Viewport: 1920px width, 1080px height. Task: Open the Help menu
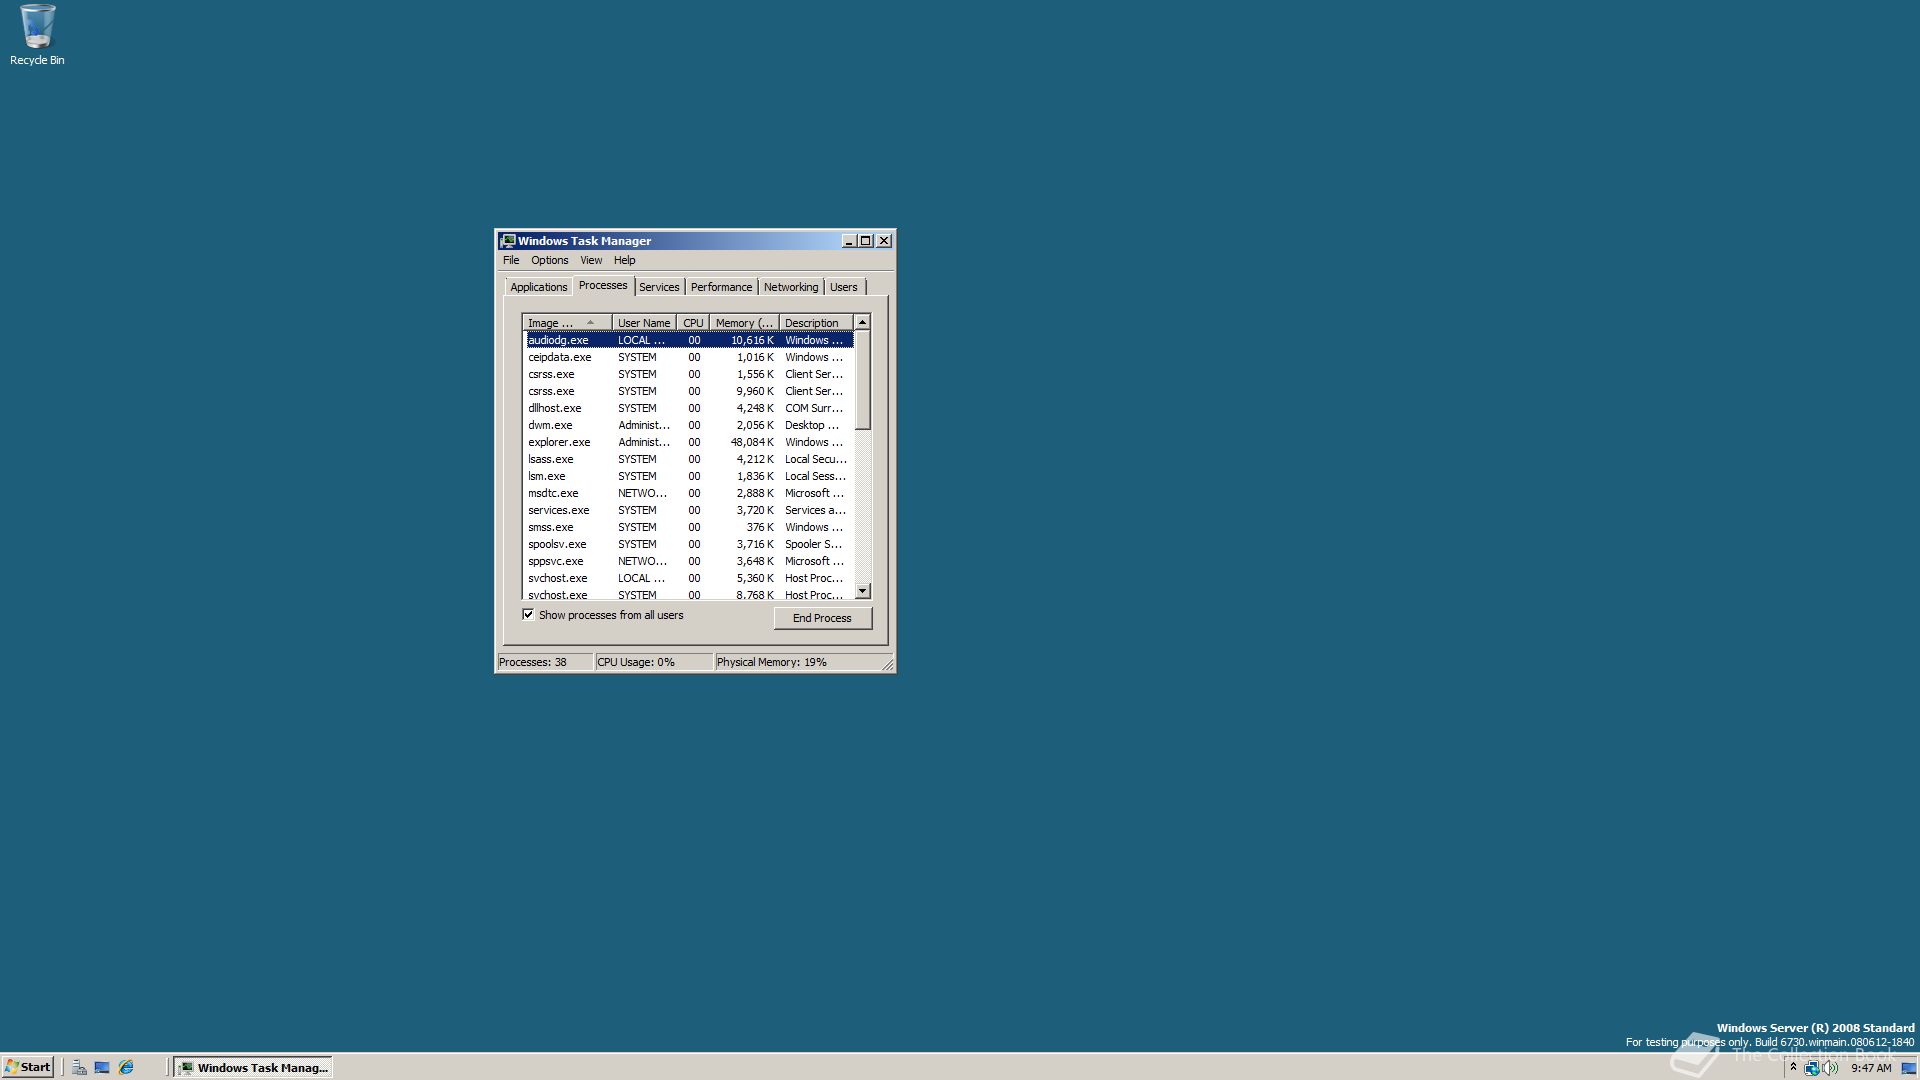624,260
